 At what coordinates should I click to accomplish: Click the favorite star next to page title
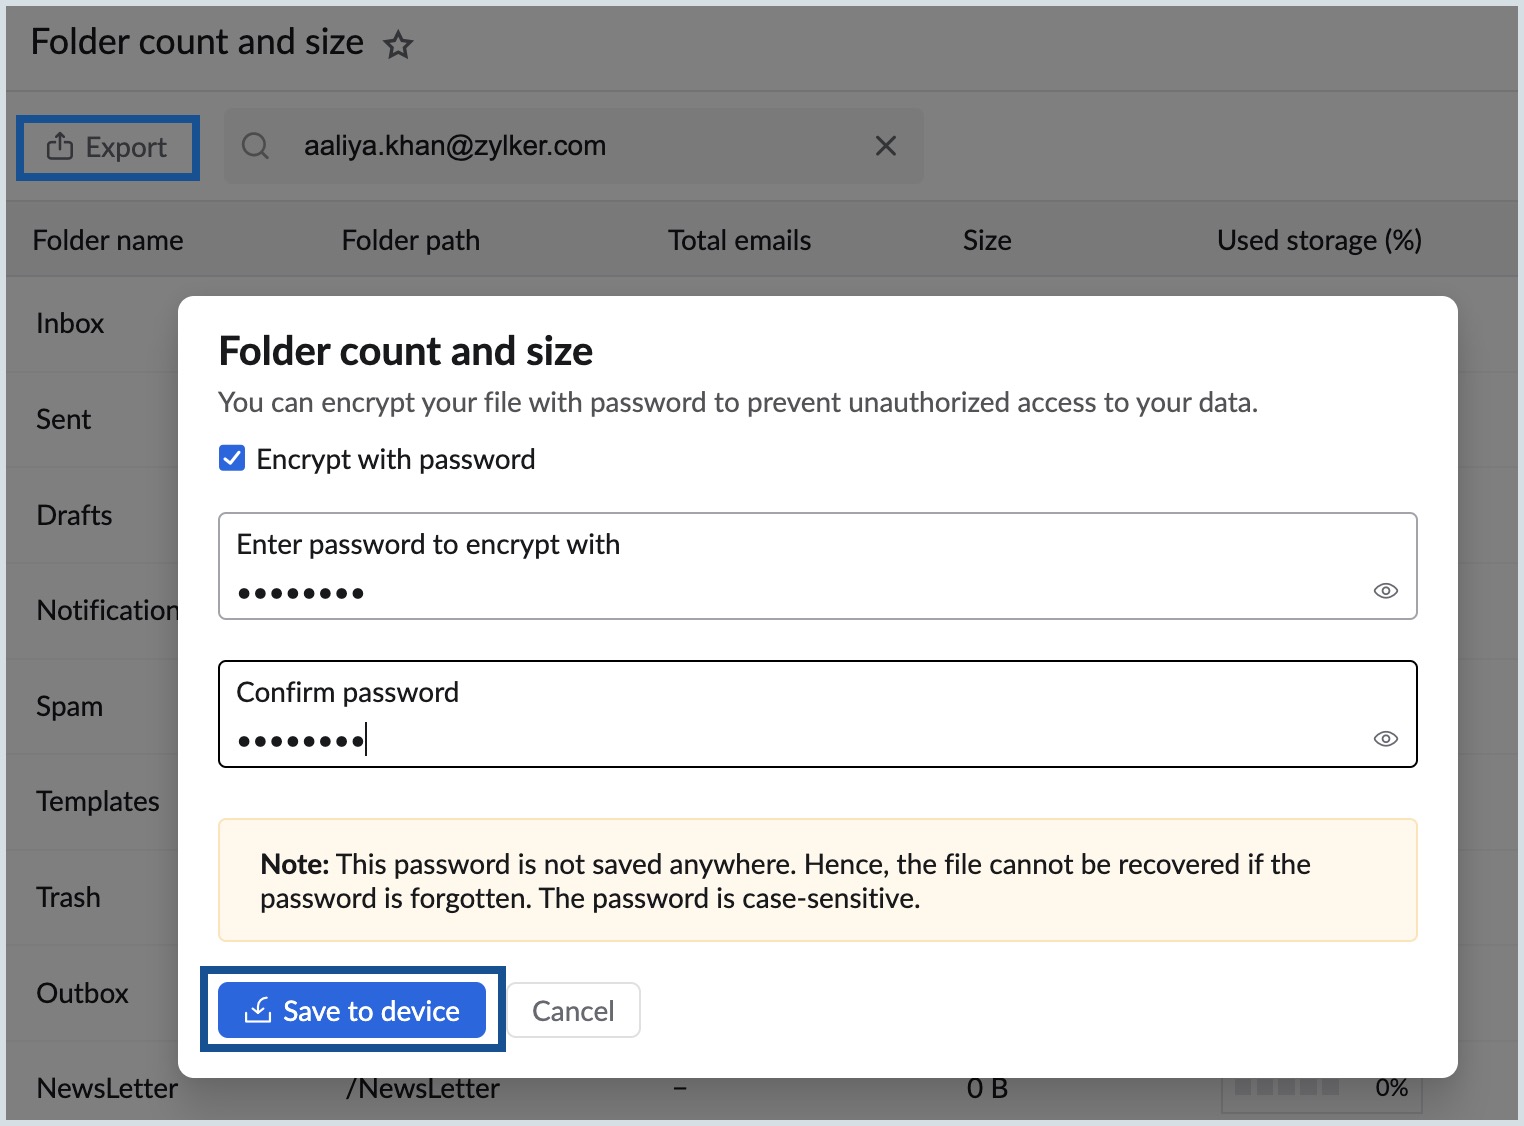click(x=398, y=45)
